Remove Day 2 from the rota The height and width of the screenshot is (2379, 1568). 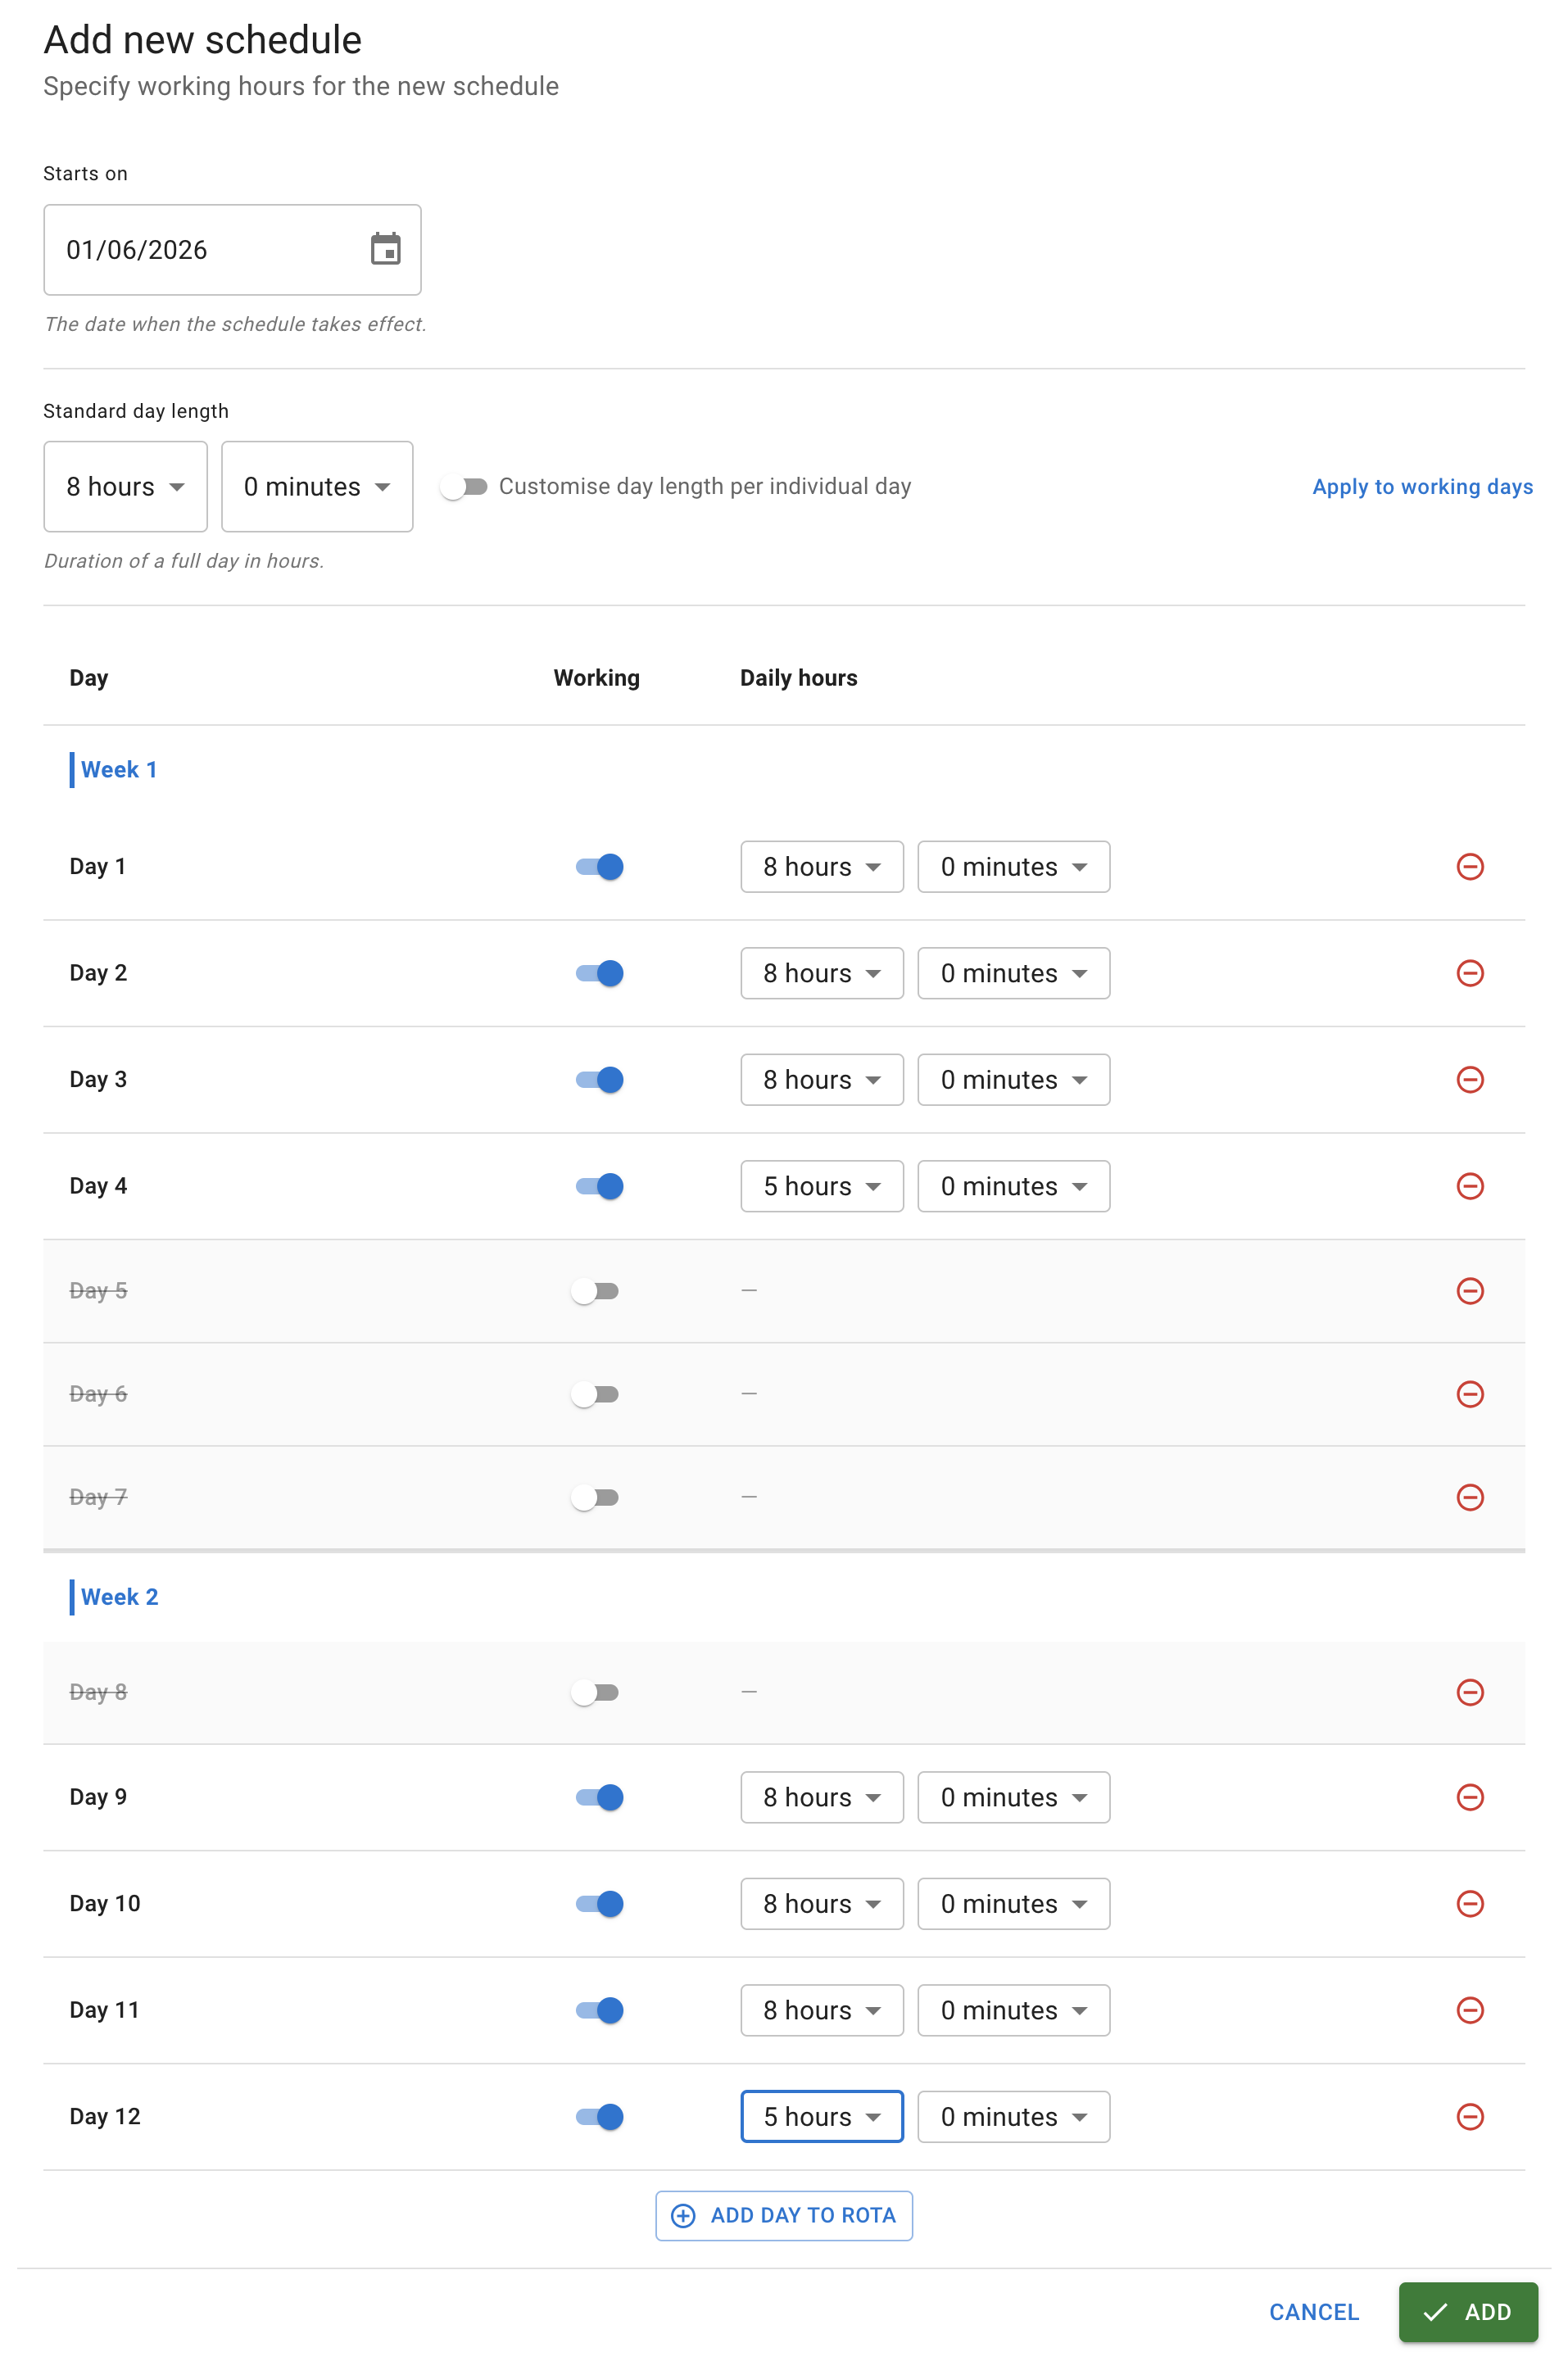click(1469, 973)
